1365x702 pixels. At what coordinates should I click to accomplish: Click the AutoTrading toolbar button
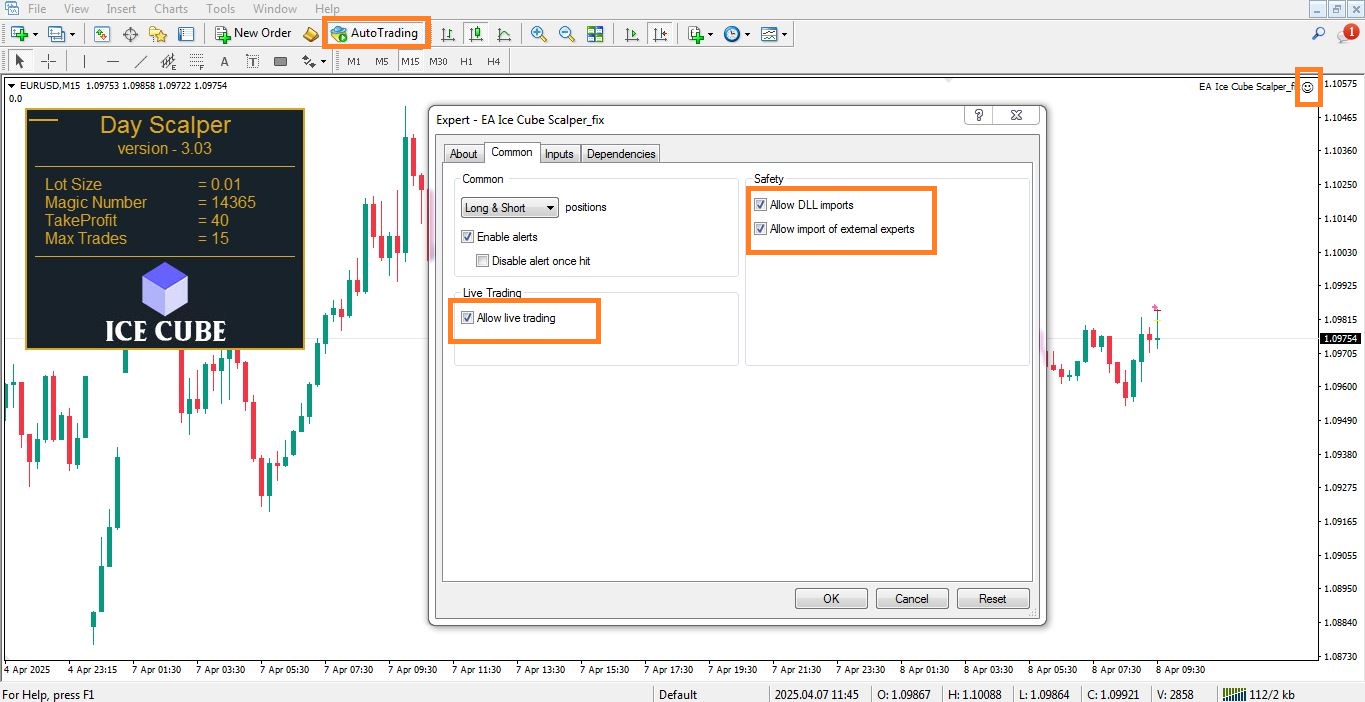[x=375, y=33]
